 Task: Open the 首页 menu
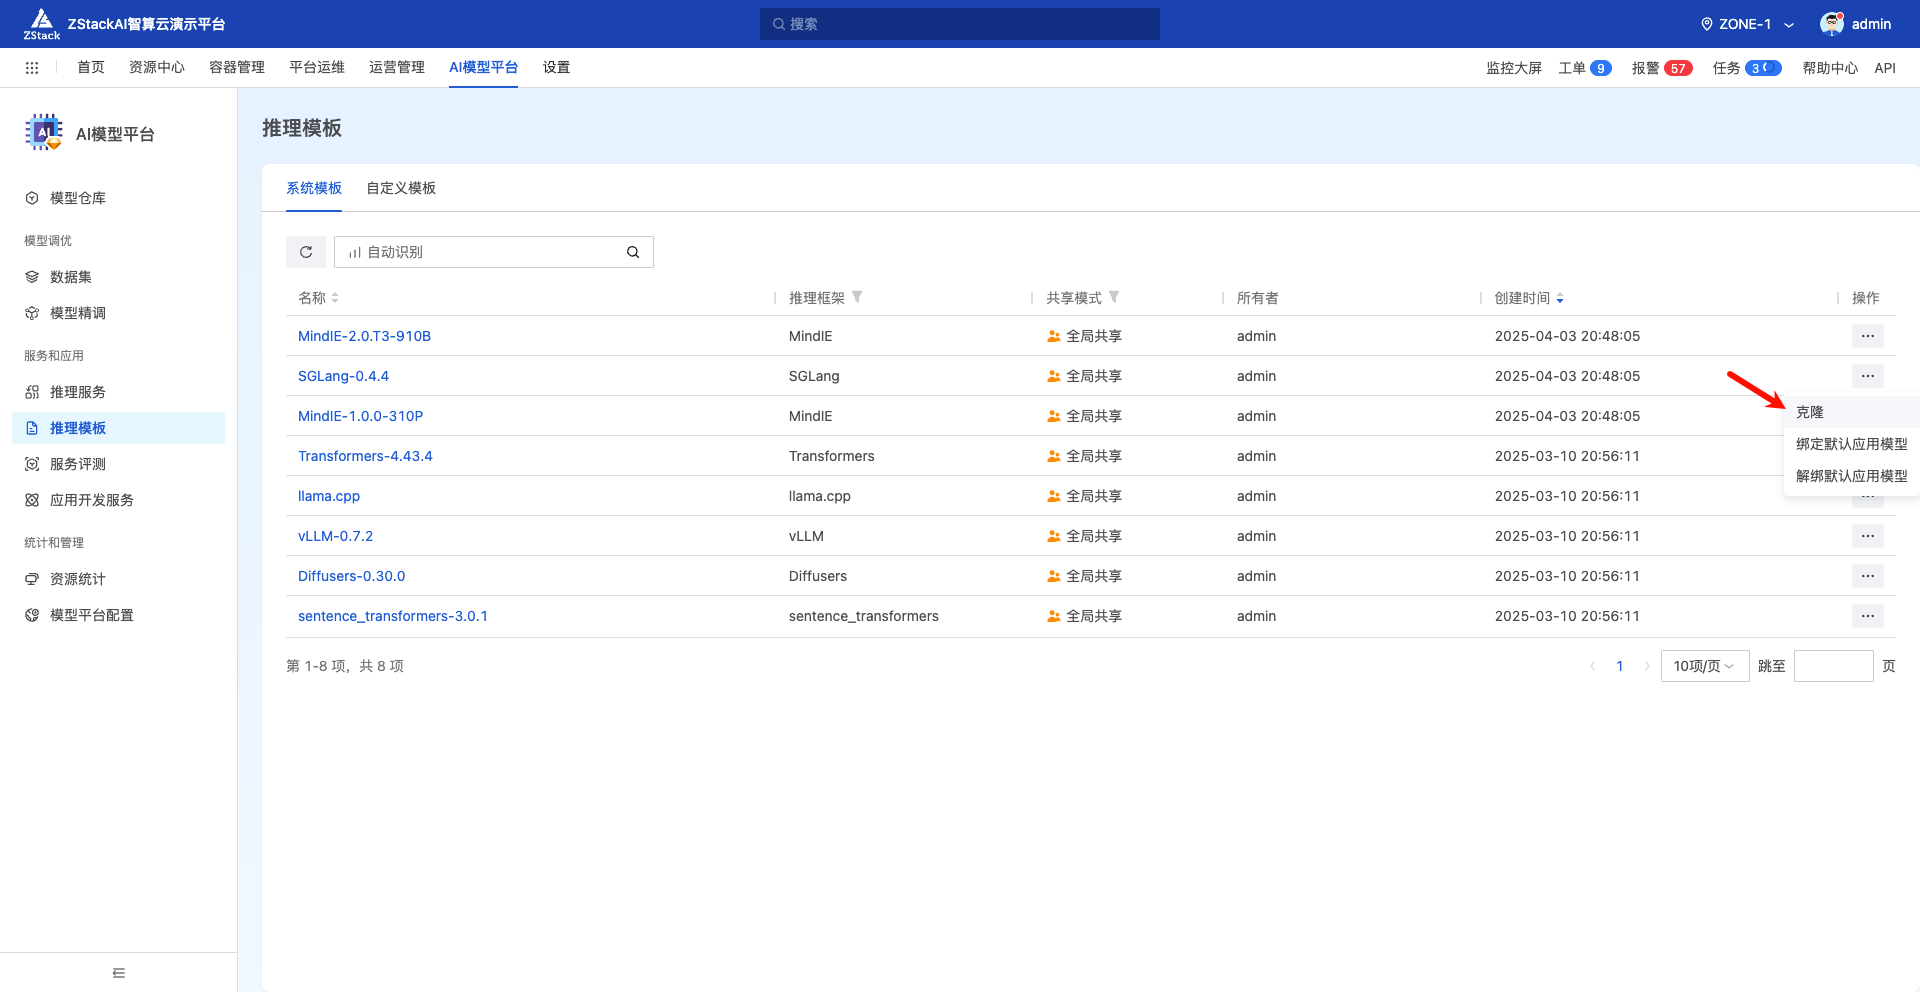coord(91,67)
